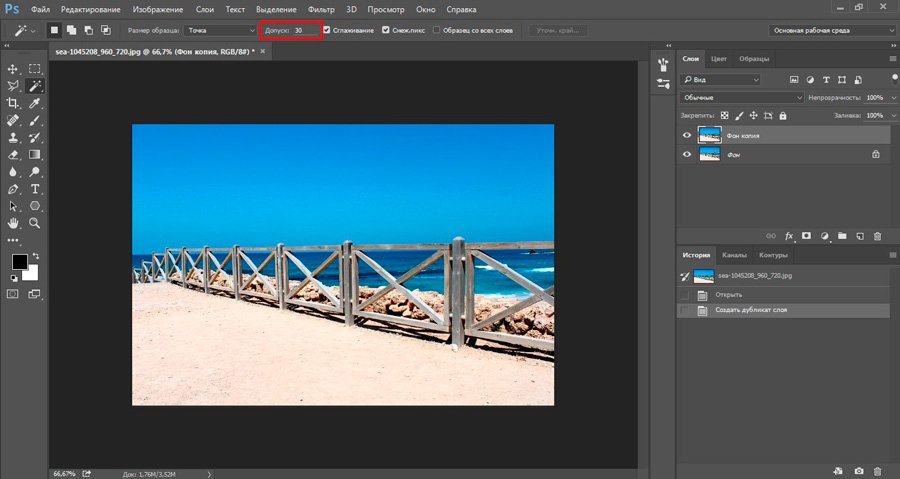The width and height of the screenshot is (900, 479).
Task: Click the fx layer style icon
Action: click(789, 236)
